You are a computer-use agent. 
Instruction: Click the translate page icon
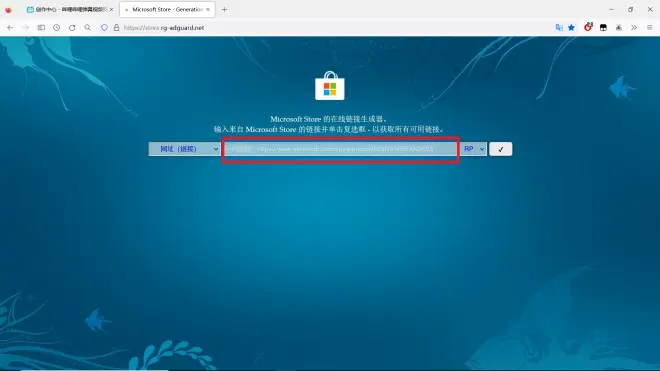(x=559, y=28)
